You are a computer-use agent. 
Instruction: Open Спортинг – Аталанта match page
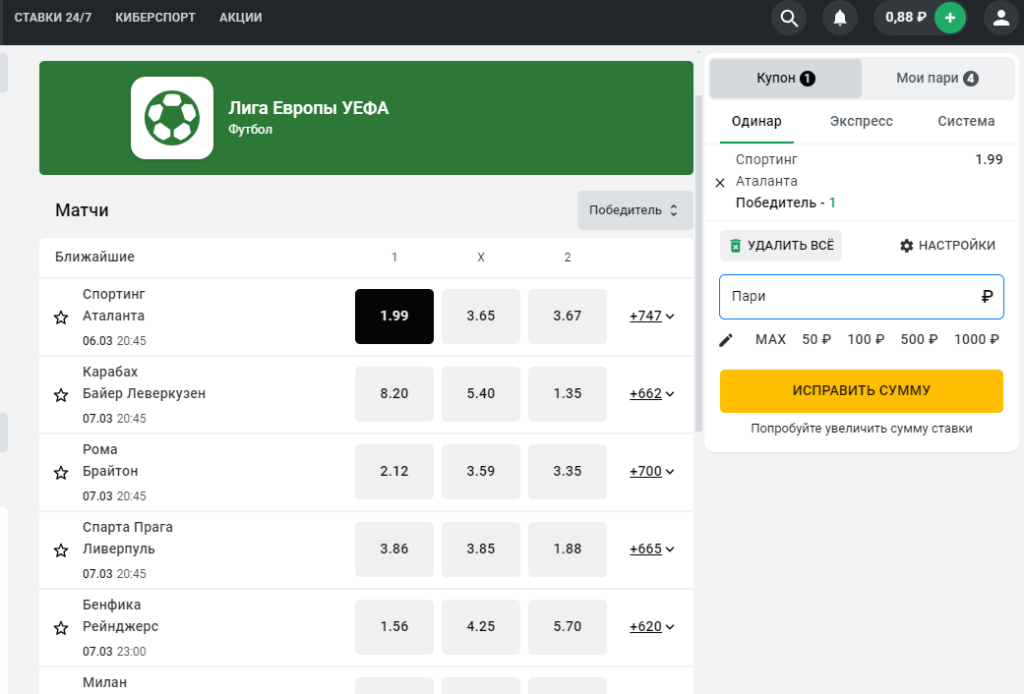pos(114,305)
